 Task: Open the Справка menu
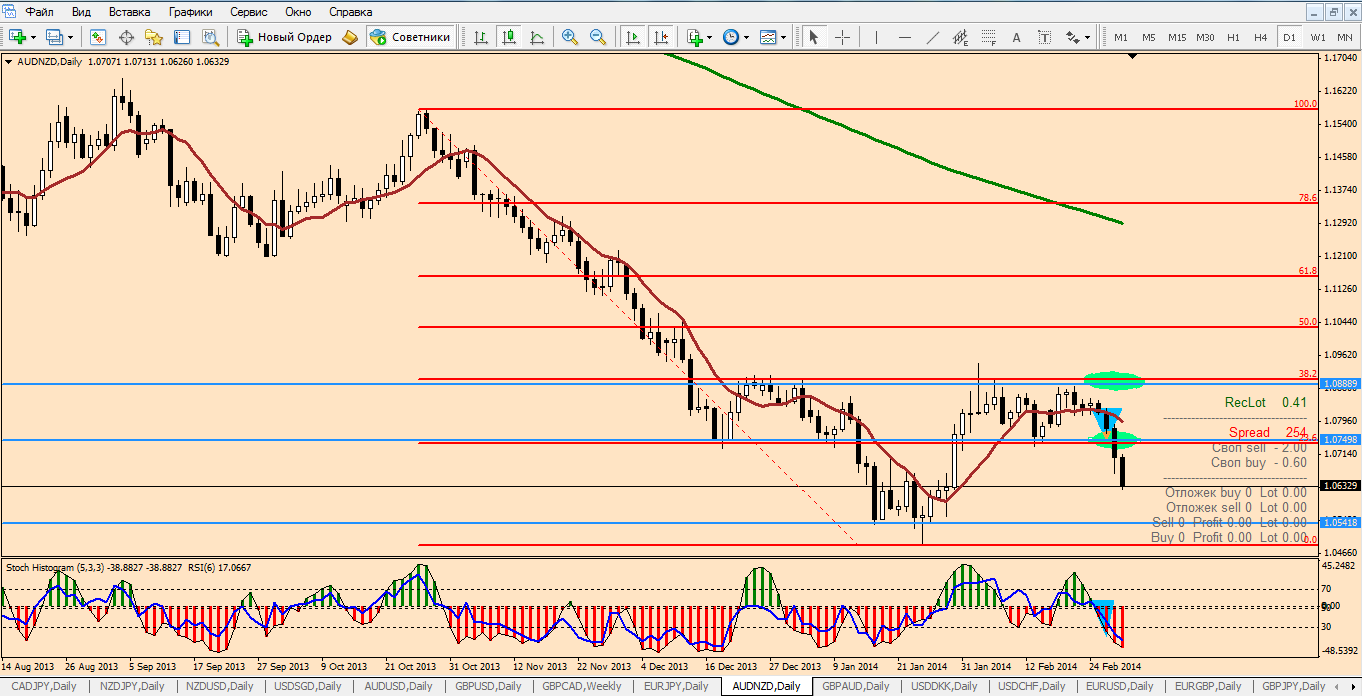pos(351,12)
